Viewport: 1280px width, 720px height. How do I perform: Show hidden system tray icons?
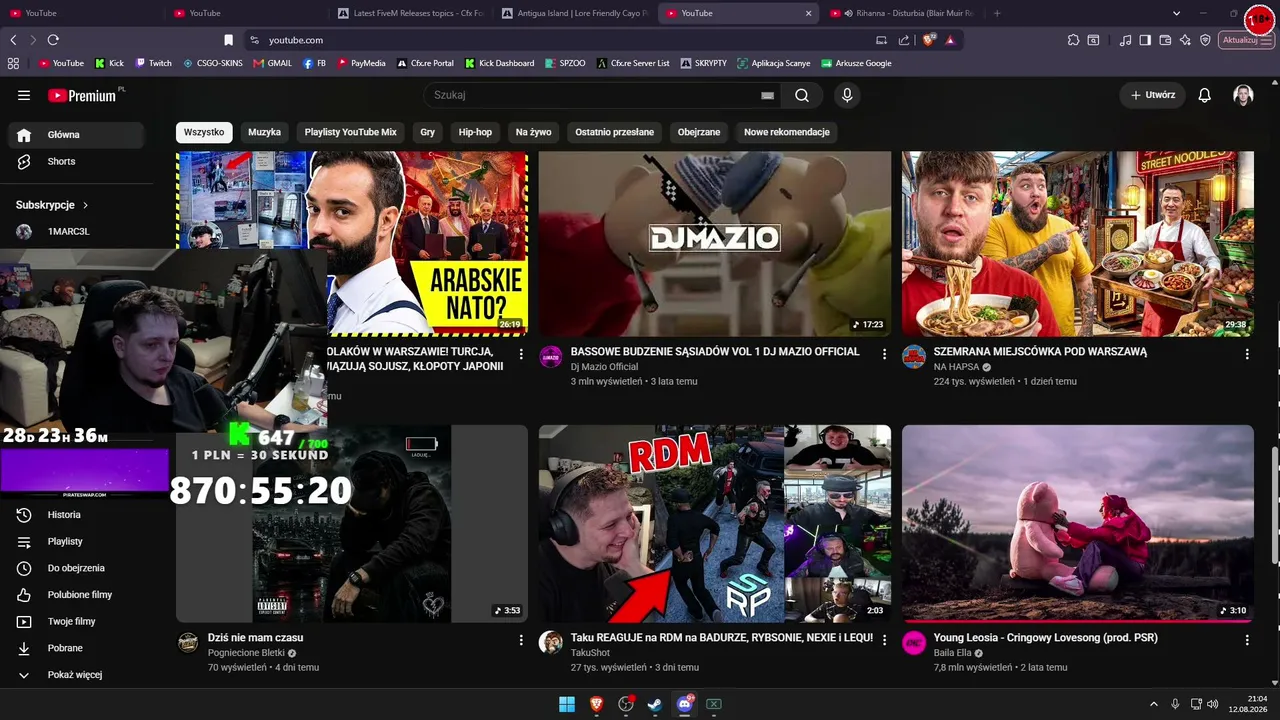tap(1153, 704)
